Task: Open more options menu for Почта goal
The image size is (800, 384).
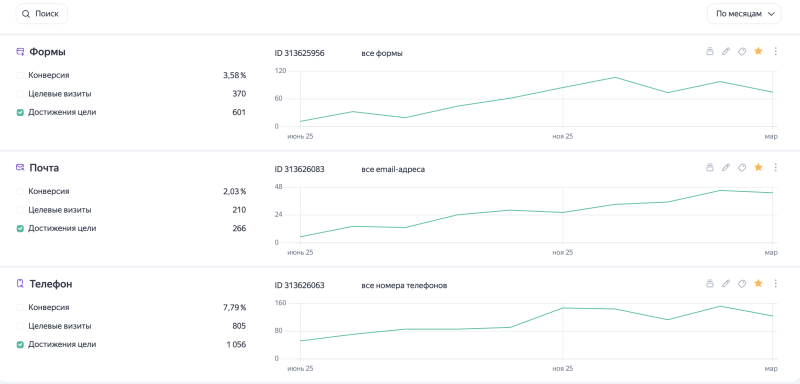Action: 776,167
